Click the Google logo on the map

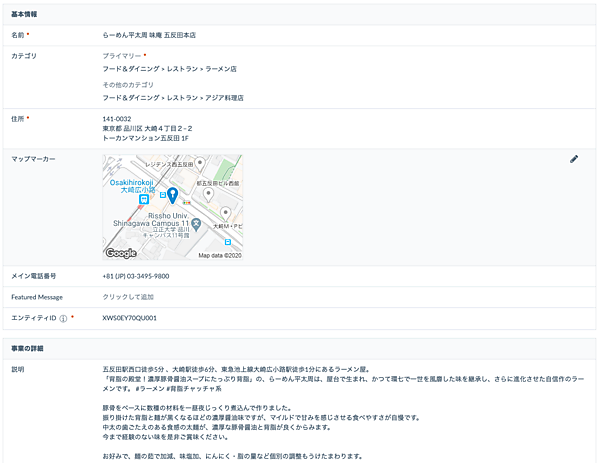(x=121, y=254)
